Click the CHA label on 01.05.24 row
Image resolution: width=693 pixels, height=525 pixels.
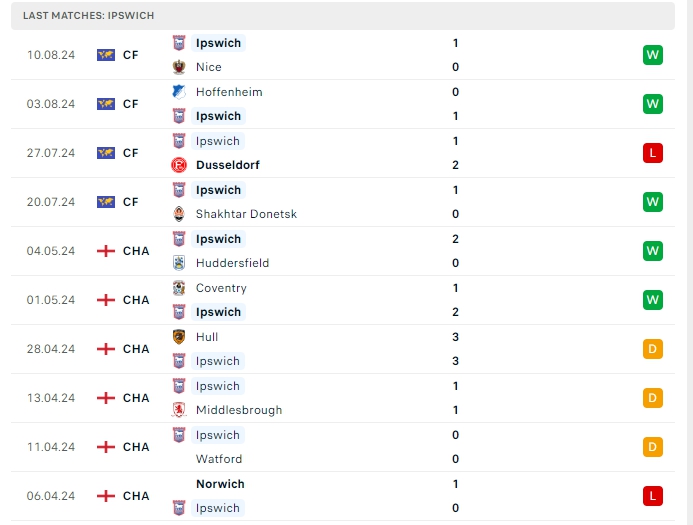click(136, 300)
